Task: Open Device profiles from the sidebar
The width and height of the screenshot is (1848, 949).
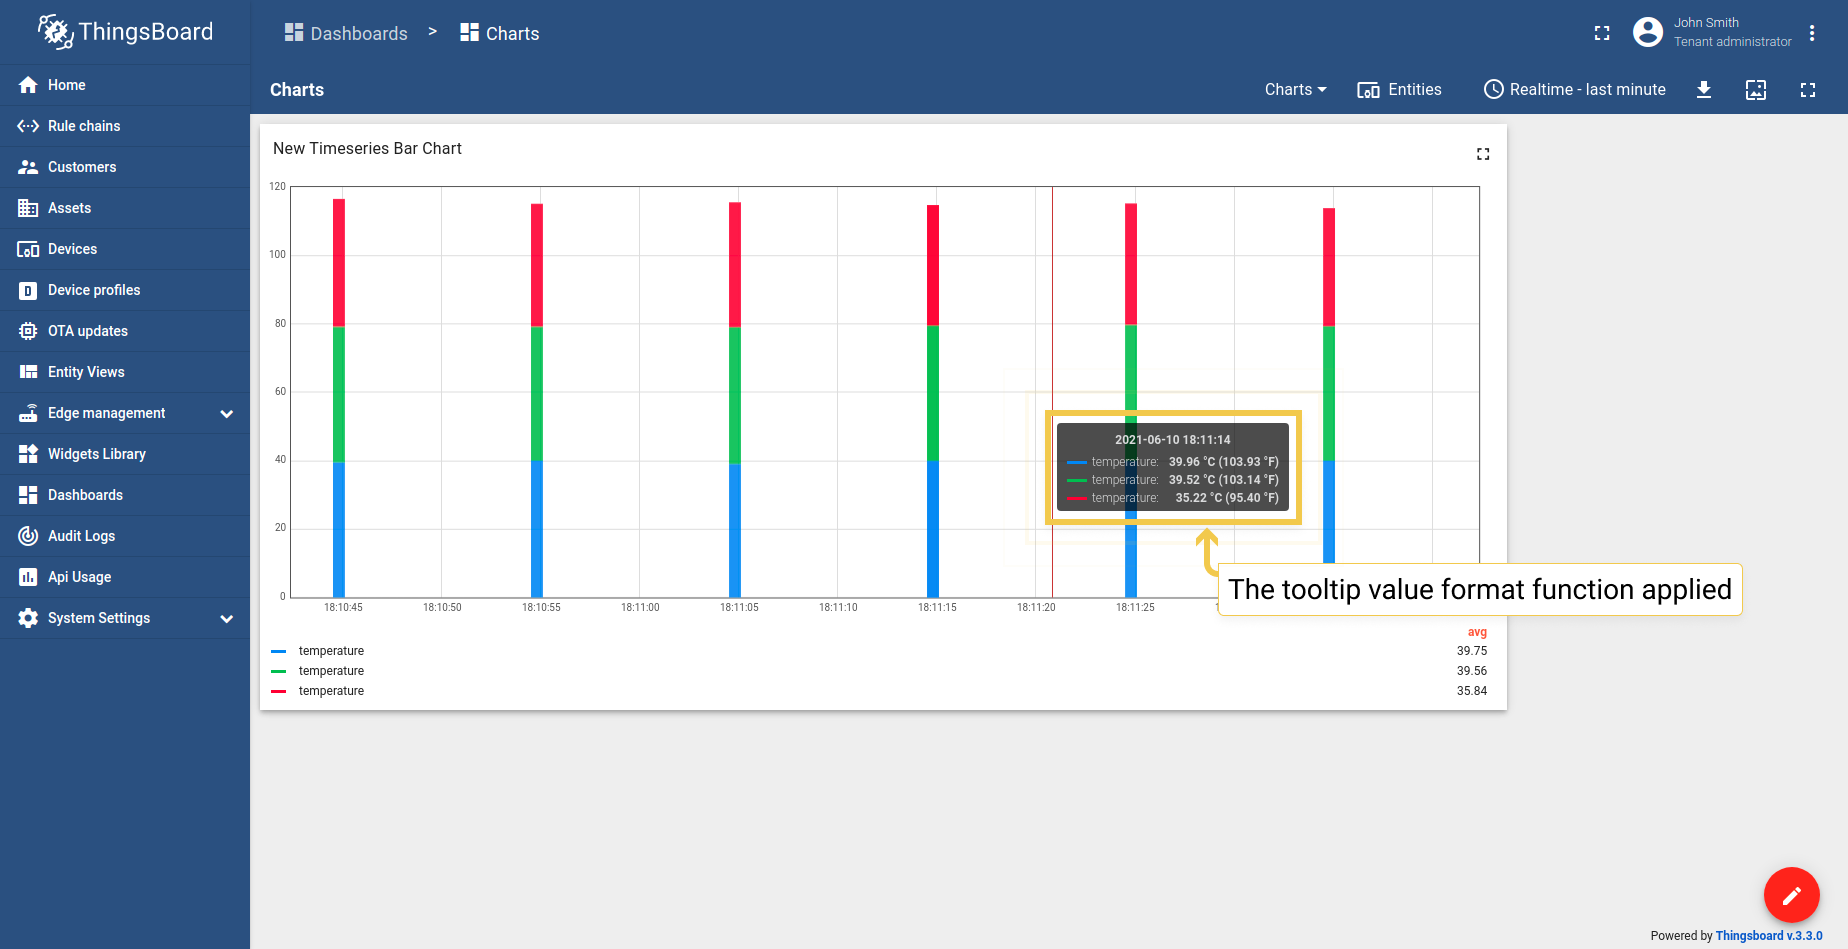Action: pos(94,290)
